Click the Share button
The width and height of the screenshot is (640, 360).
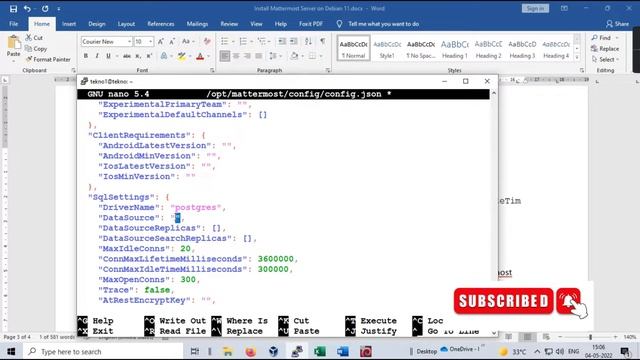(618, 24)
